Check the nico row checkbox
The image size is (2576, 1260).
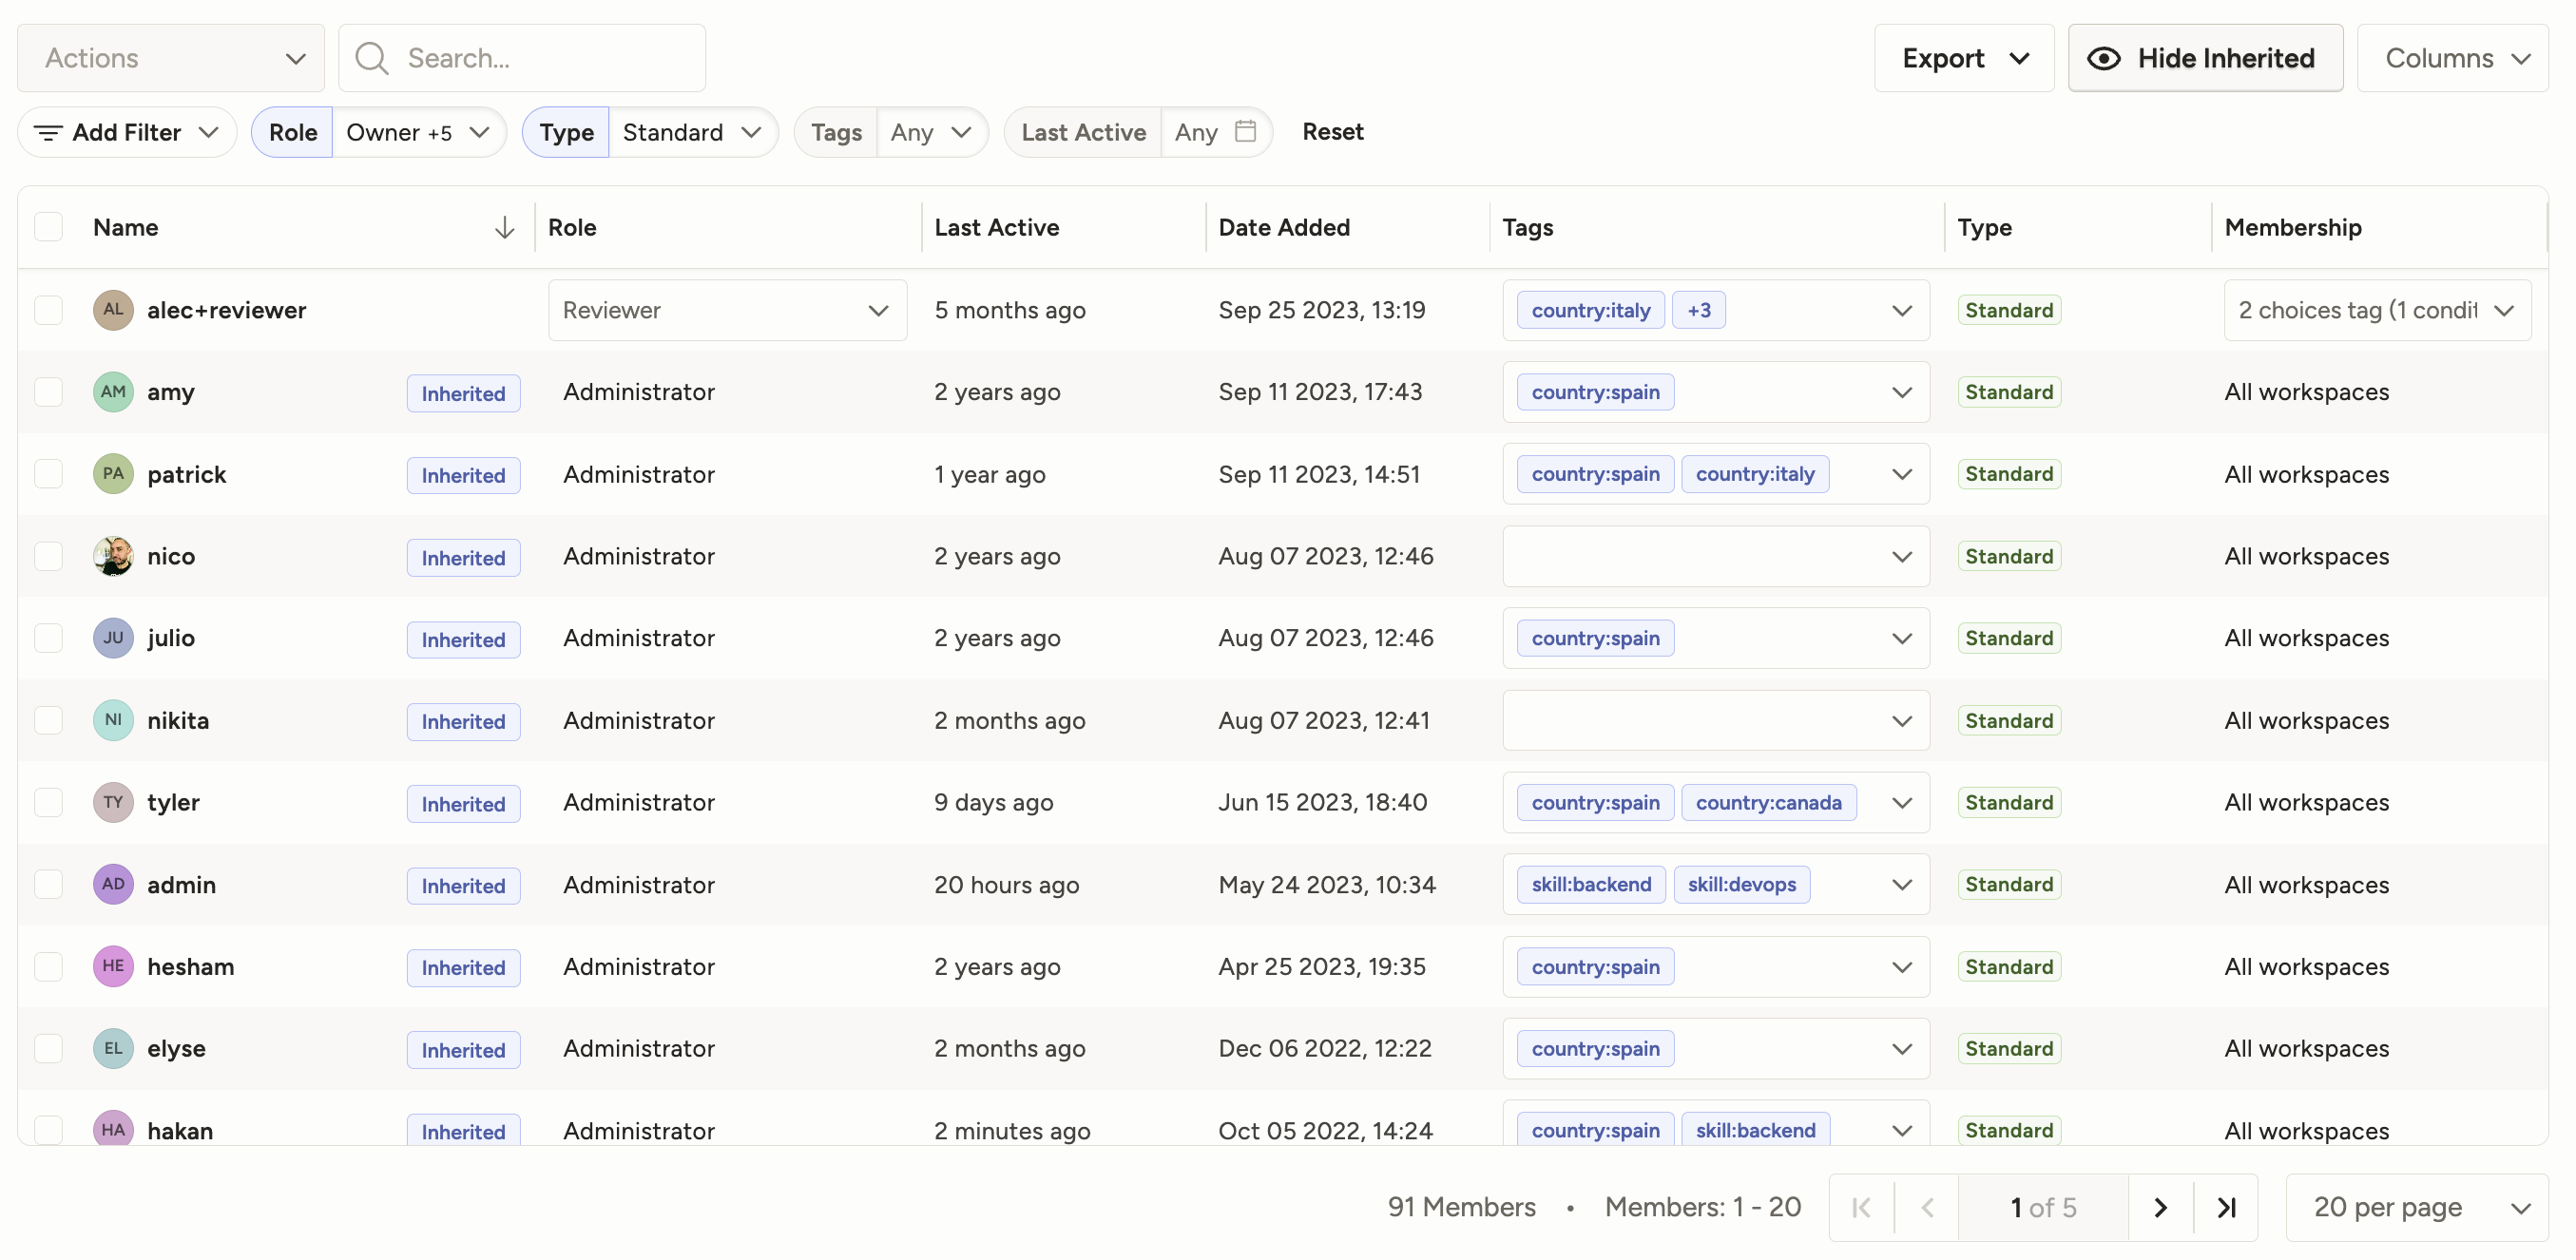(48, 556)
